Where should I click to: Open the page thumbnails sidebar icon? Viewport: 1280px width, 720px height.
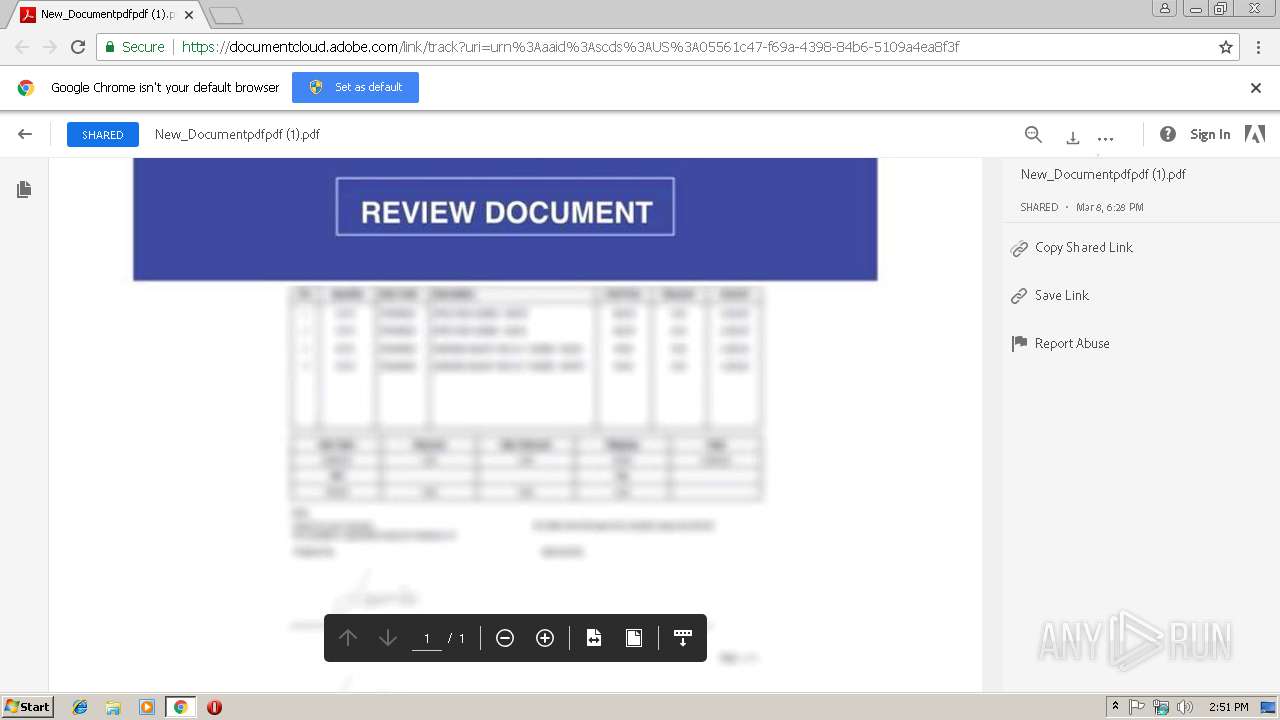24,189
